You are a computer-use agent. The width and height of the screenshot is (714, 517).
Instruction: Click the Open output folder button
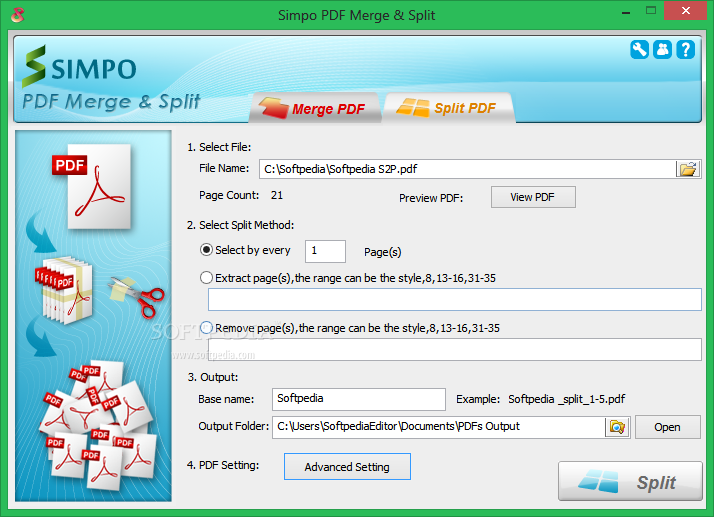pyautogui.click(x=668, y=427)
